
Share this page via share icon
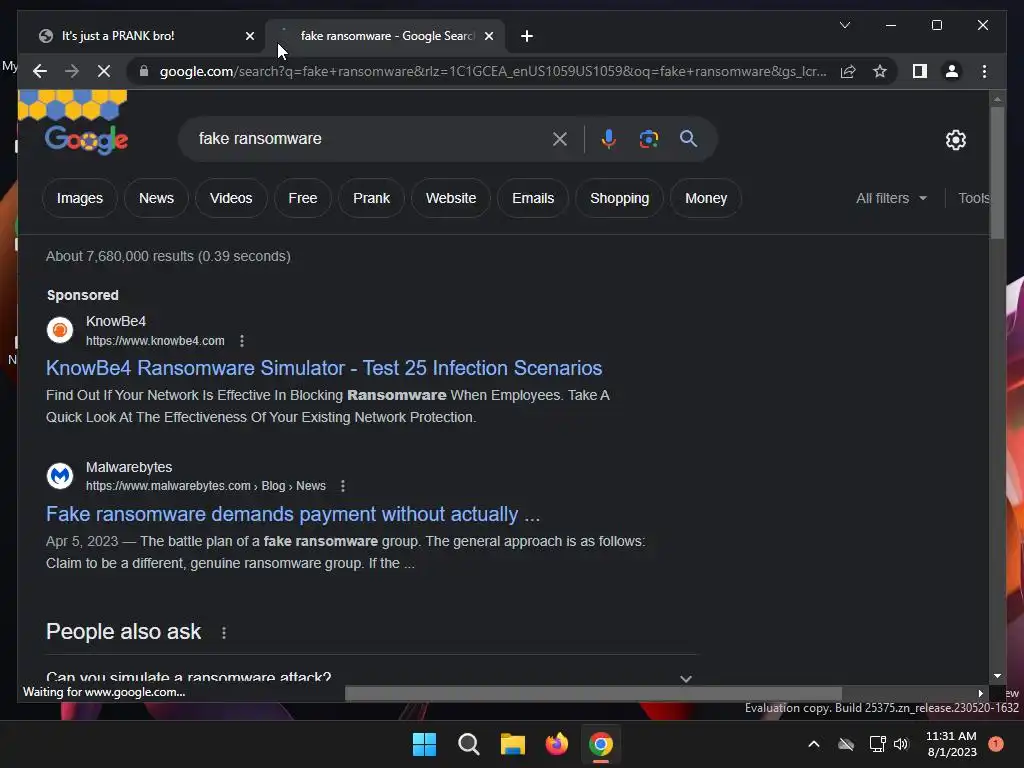pyautogui.click(x=848, y=71)
